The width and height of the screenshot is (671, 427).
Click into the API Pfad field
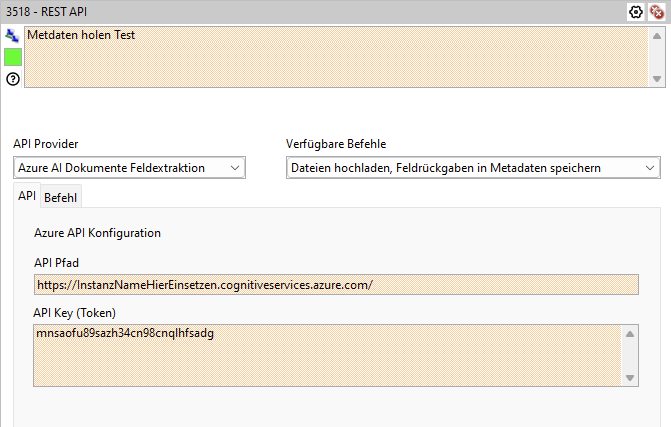[x=335, y=285]
